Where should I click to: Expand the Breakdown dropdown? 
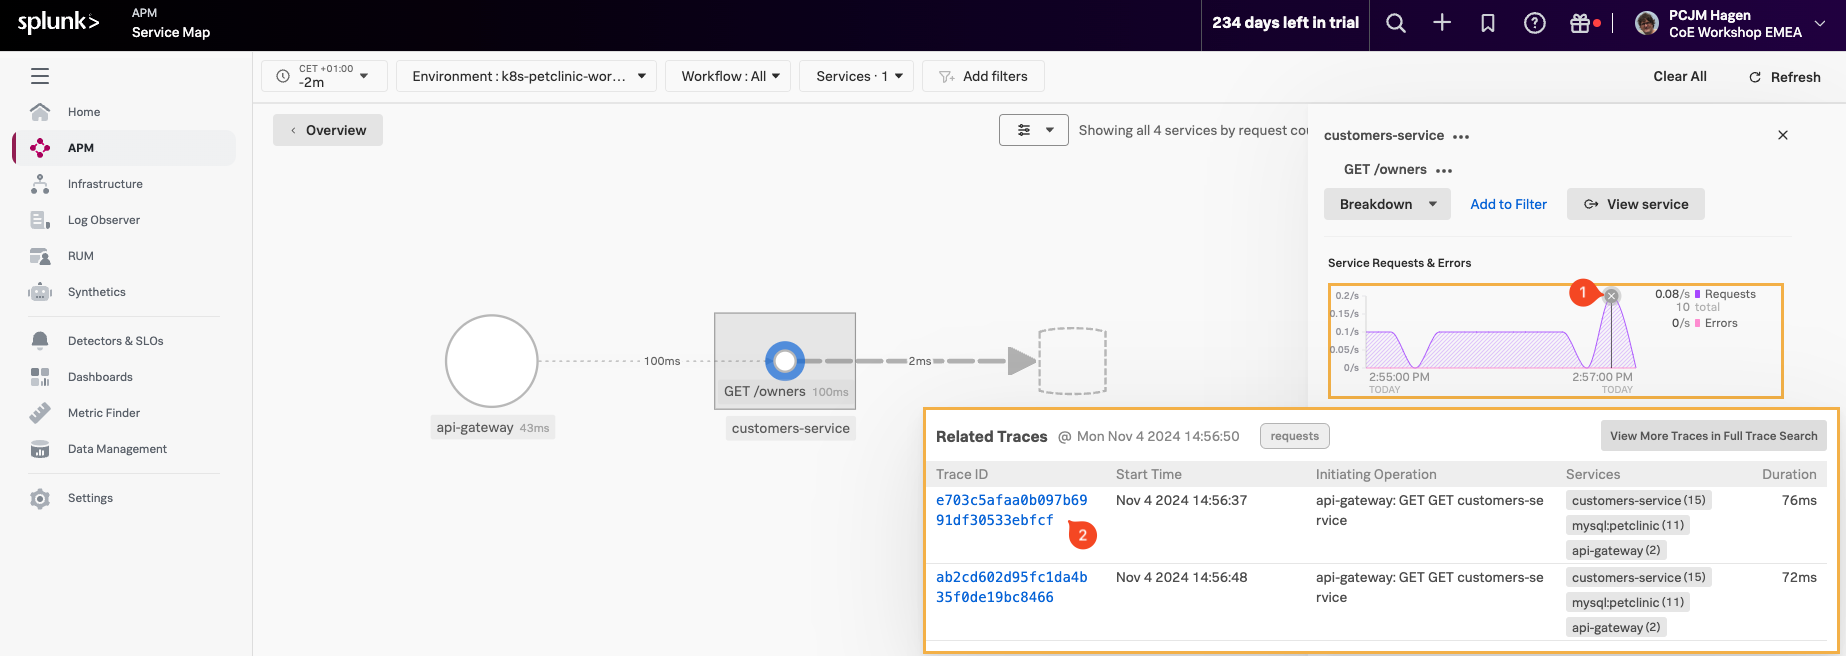tap(1387, 204)
